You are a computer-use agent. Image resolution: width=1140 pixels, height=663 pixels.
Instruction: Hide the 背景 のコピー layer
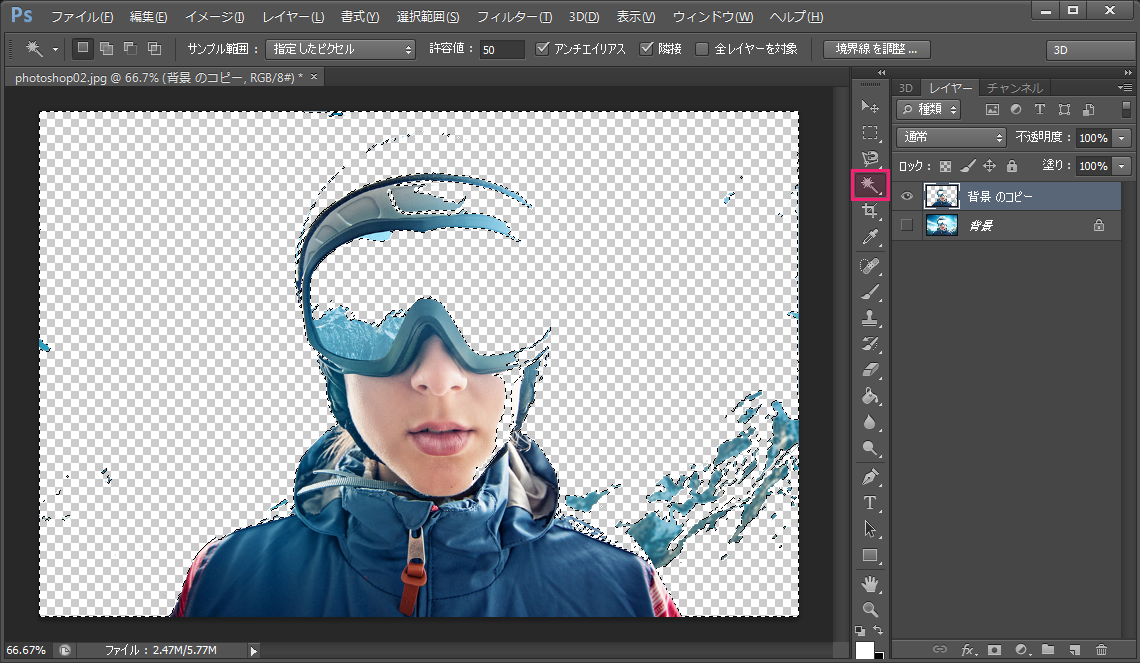pyautogui.click(x=907, y=197)
